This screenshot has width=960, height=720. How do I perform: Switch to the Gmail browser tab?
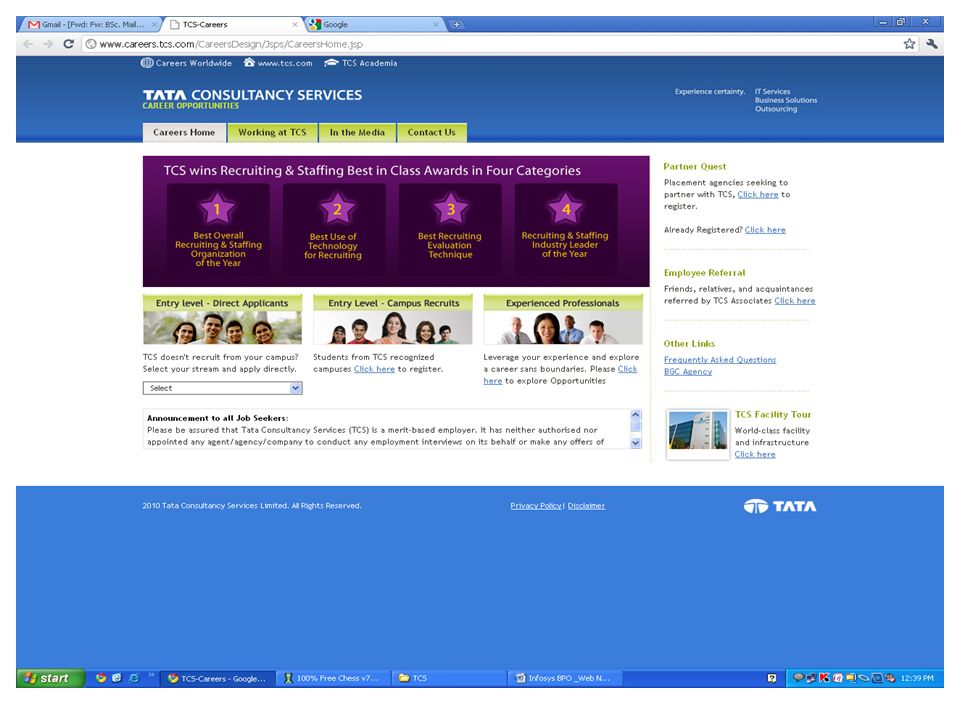[x=91, y=24]
